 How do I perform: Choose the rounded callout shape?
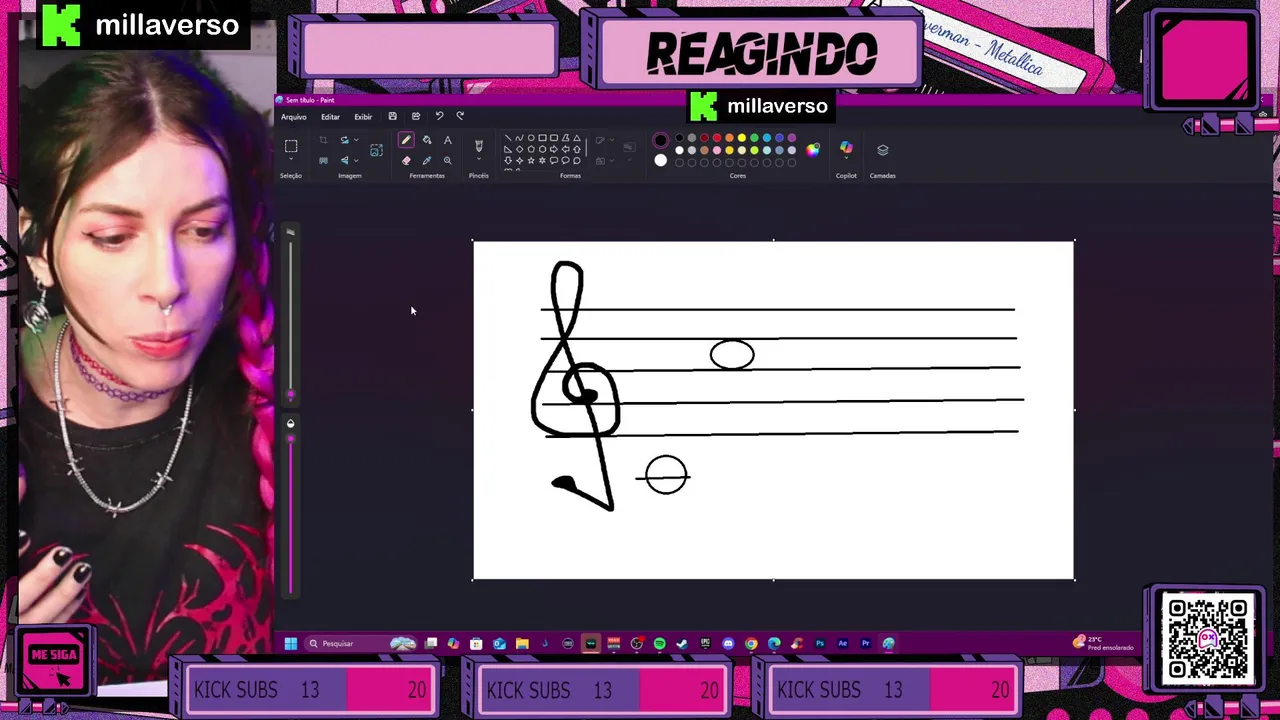click(554, 161)
